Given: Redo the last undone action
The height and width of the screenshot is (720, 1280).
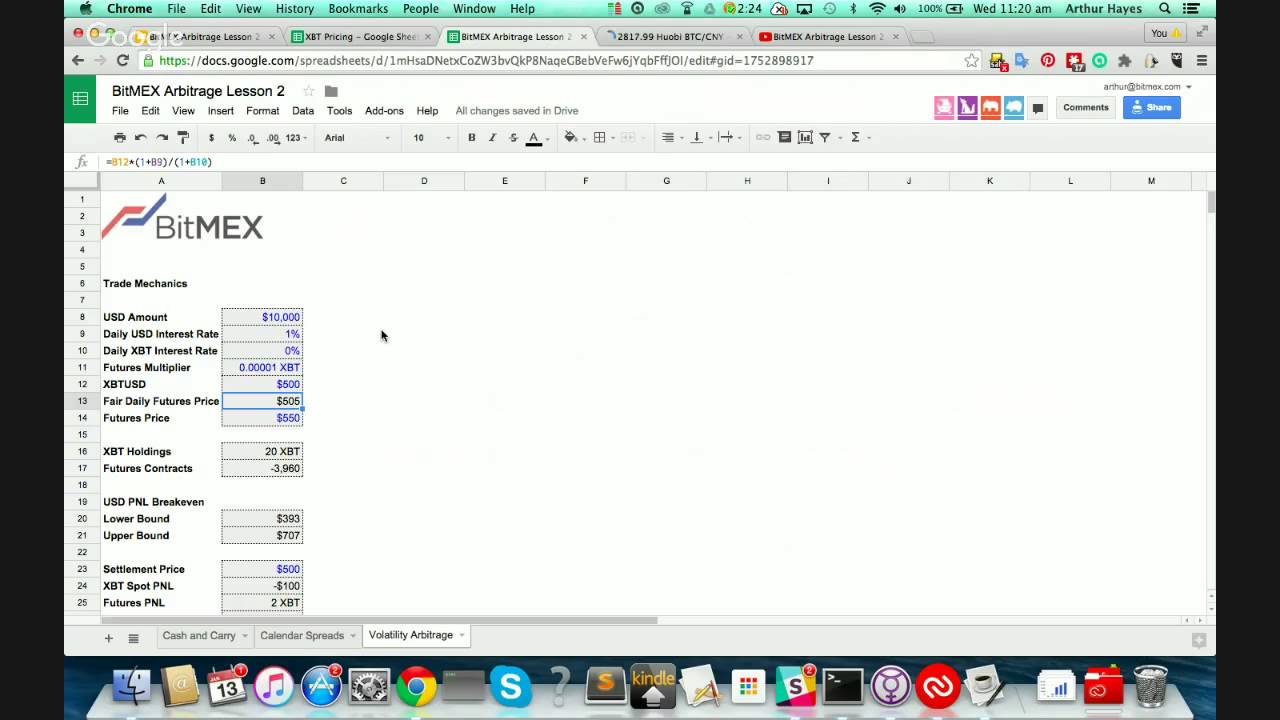Looking at the screenshot, I should [x=161, y=137].
